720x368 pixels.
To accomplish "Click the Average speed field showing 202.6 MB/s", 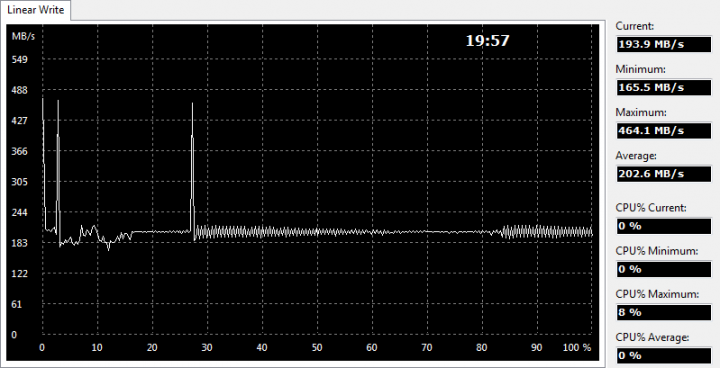I will [664, 174].
